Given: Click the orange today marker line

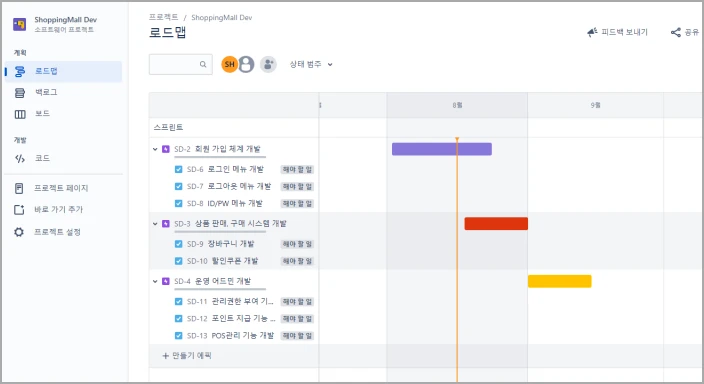Looking at the screenshot, I should [457, 260].
